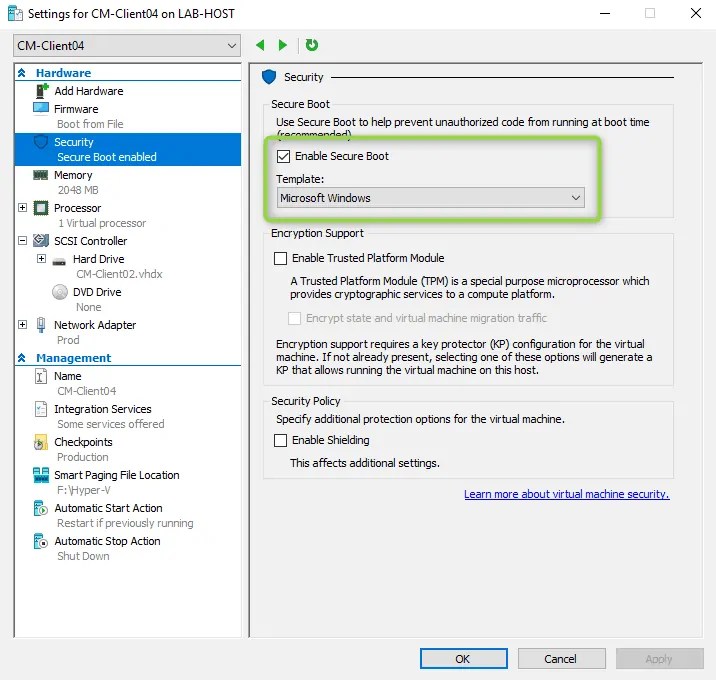Click the Name item icon

click(41, 376)
